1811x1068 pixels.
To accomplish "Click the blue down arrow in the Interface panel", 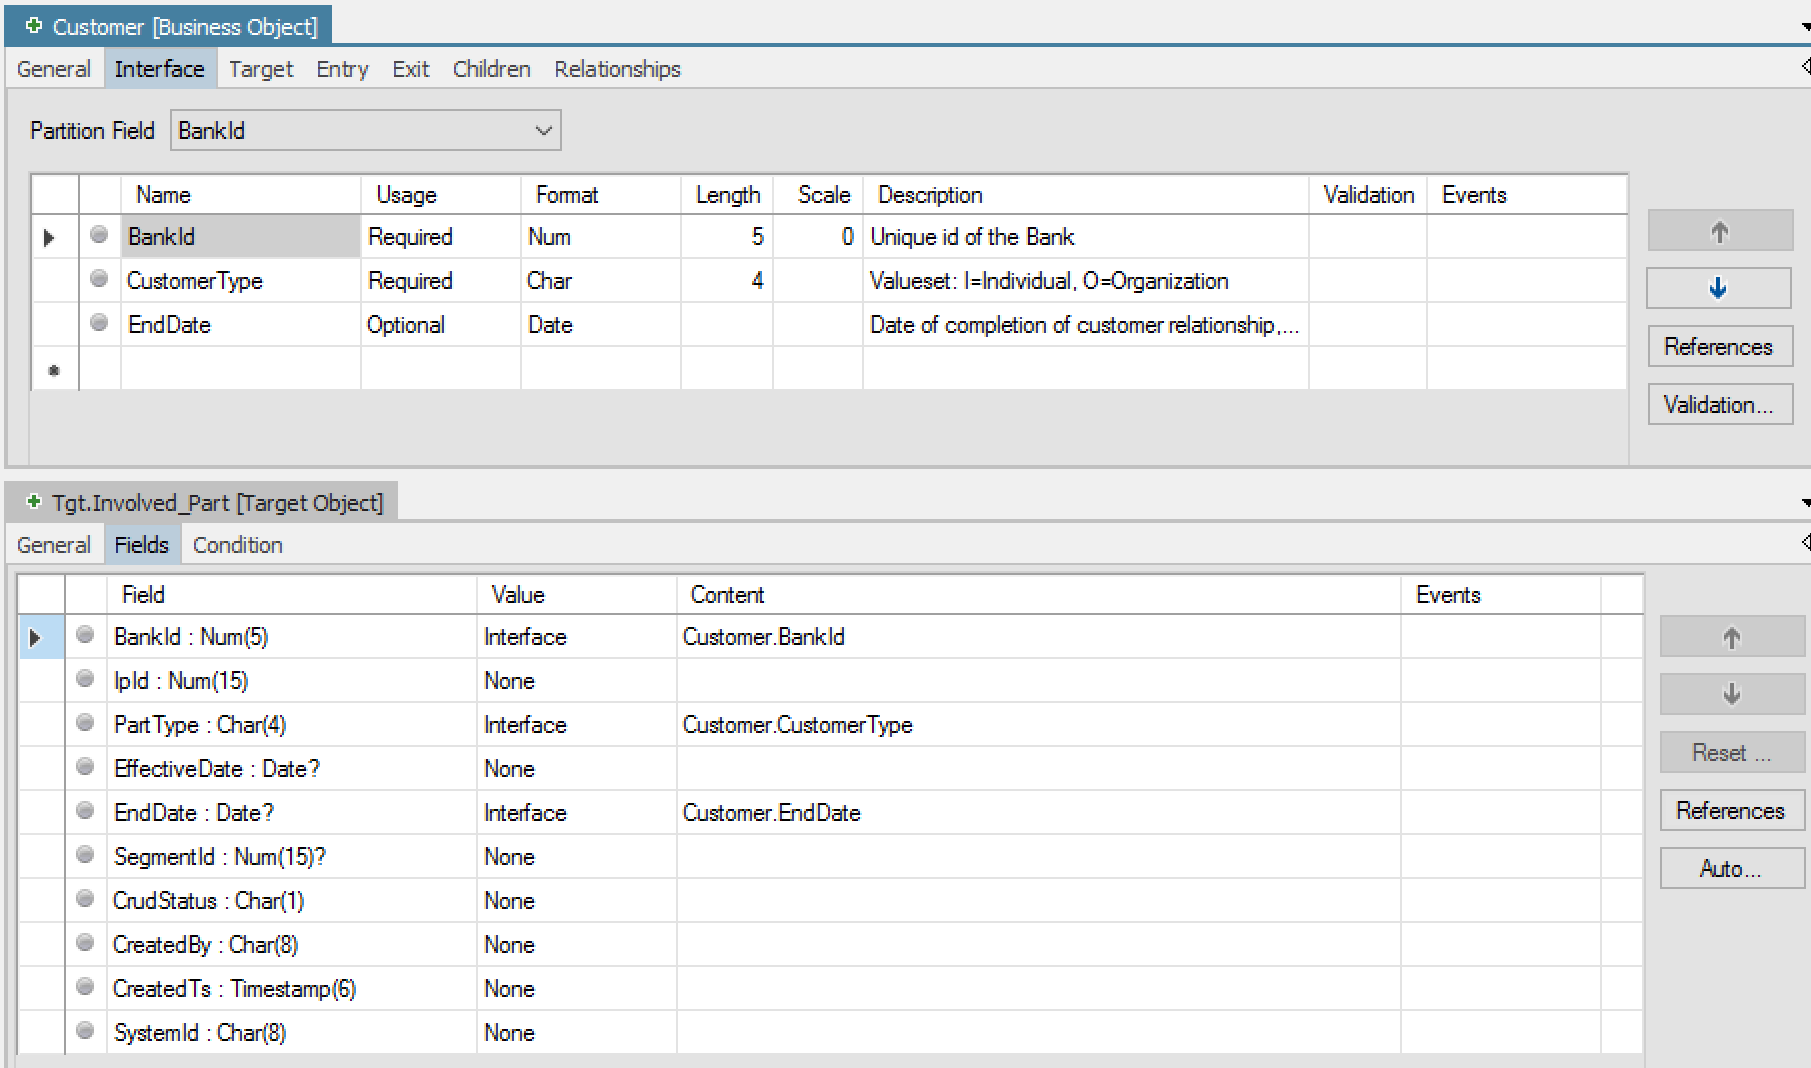I will [1718, 288].
